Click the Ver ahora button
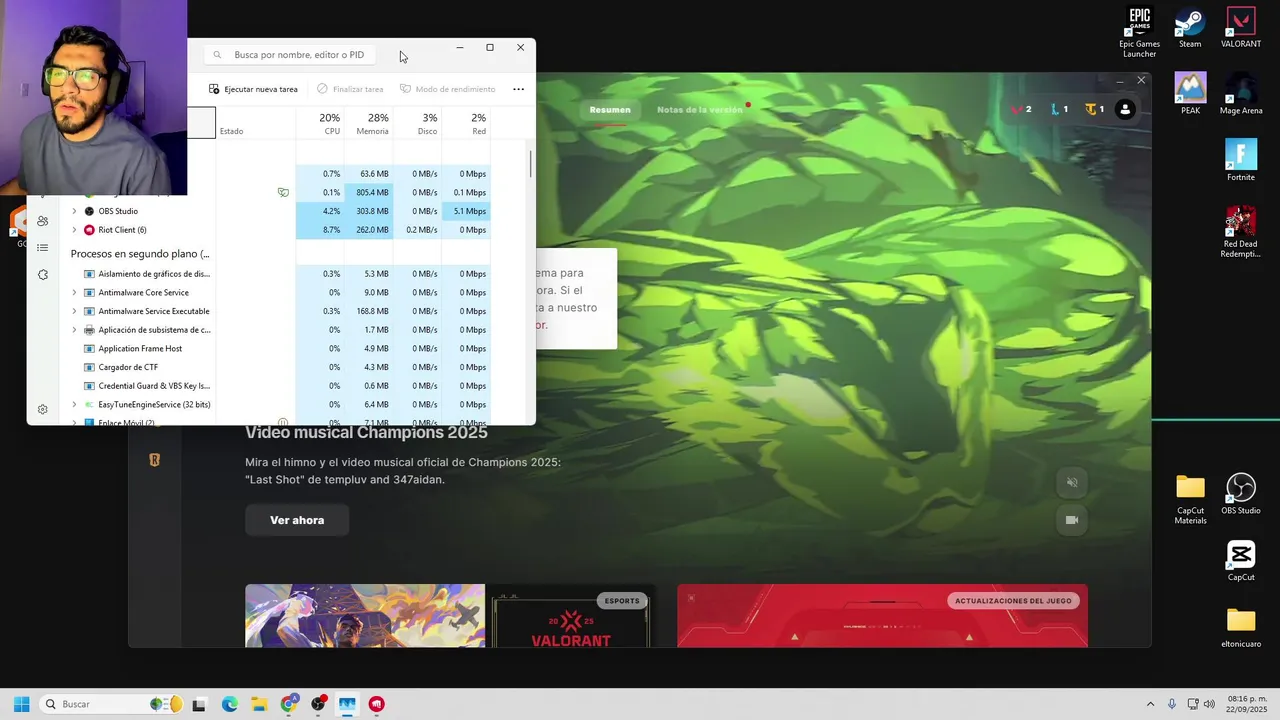1280x720 pixels. [x=297, y=520]
